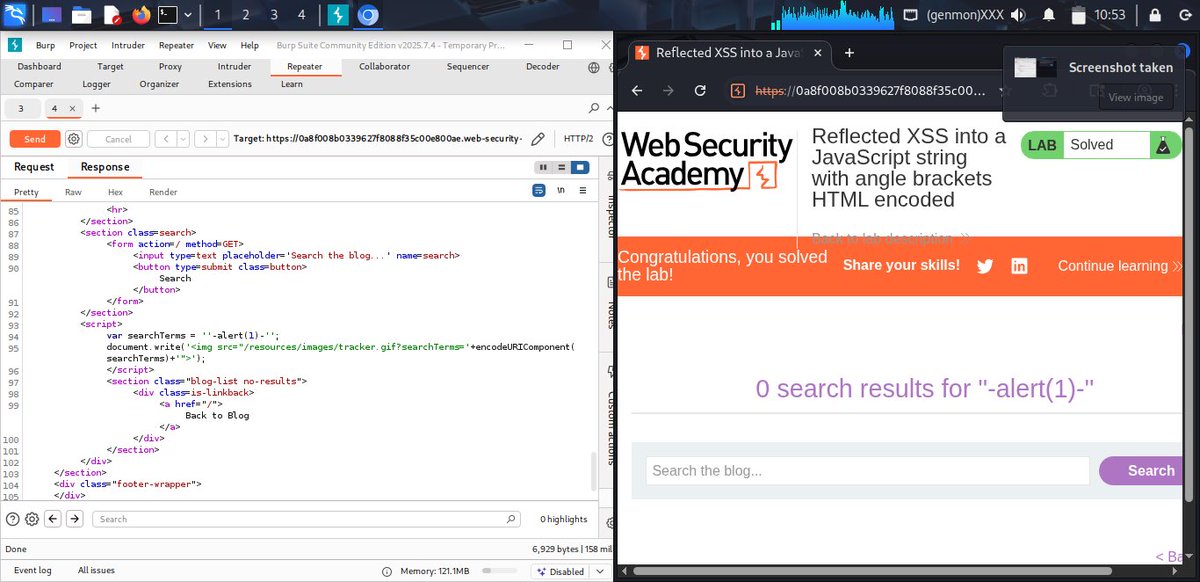Open the Kali applications menu icon
1200x582 pixels.
pos(15,15)
